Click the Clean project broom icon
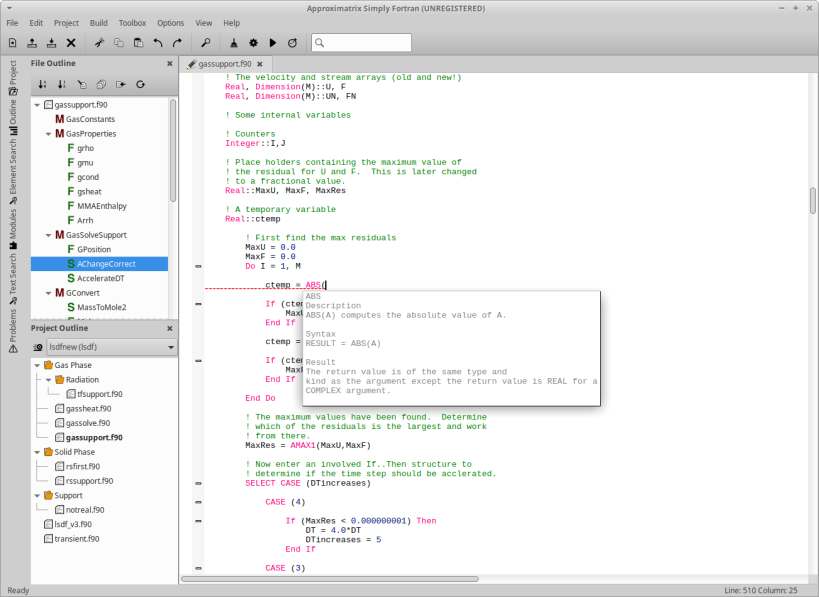 [x=233, y=43]
